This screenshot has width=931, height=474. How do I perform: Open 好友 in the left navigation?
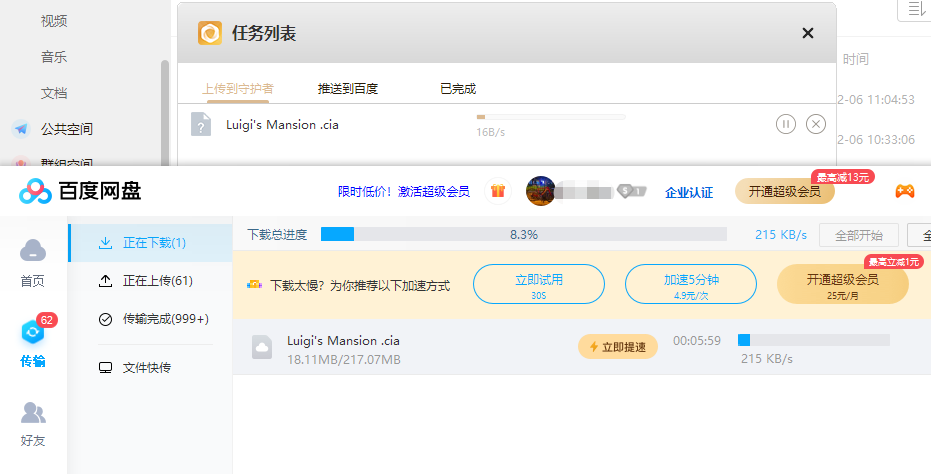click(33, 424)
